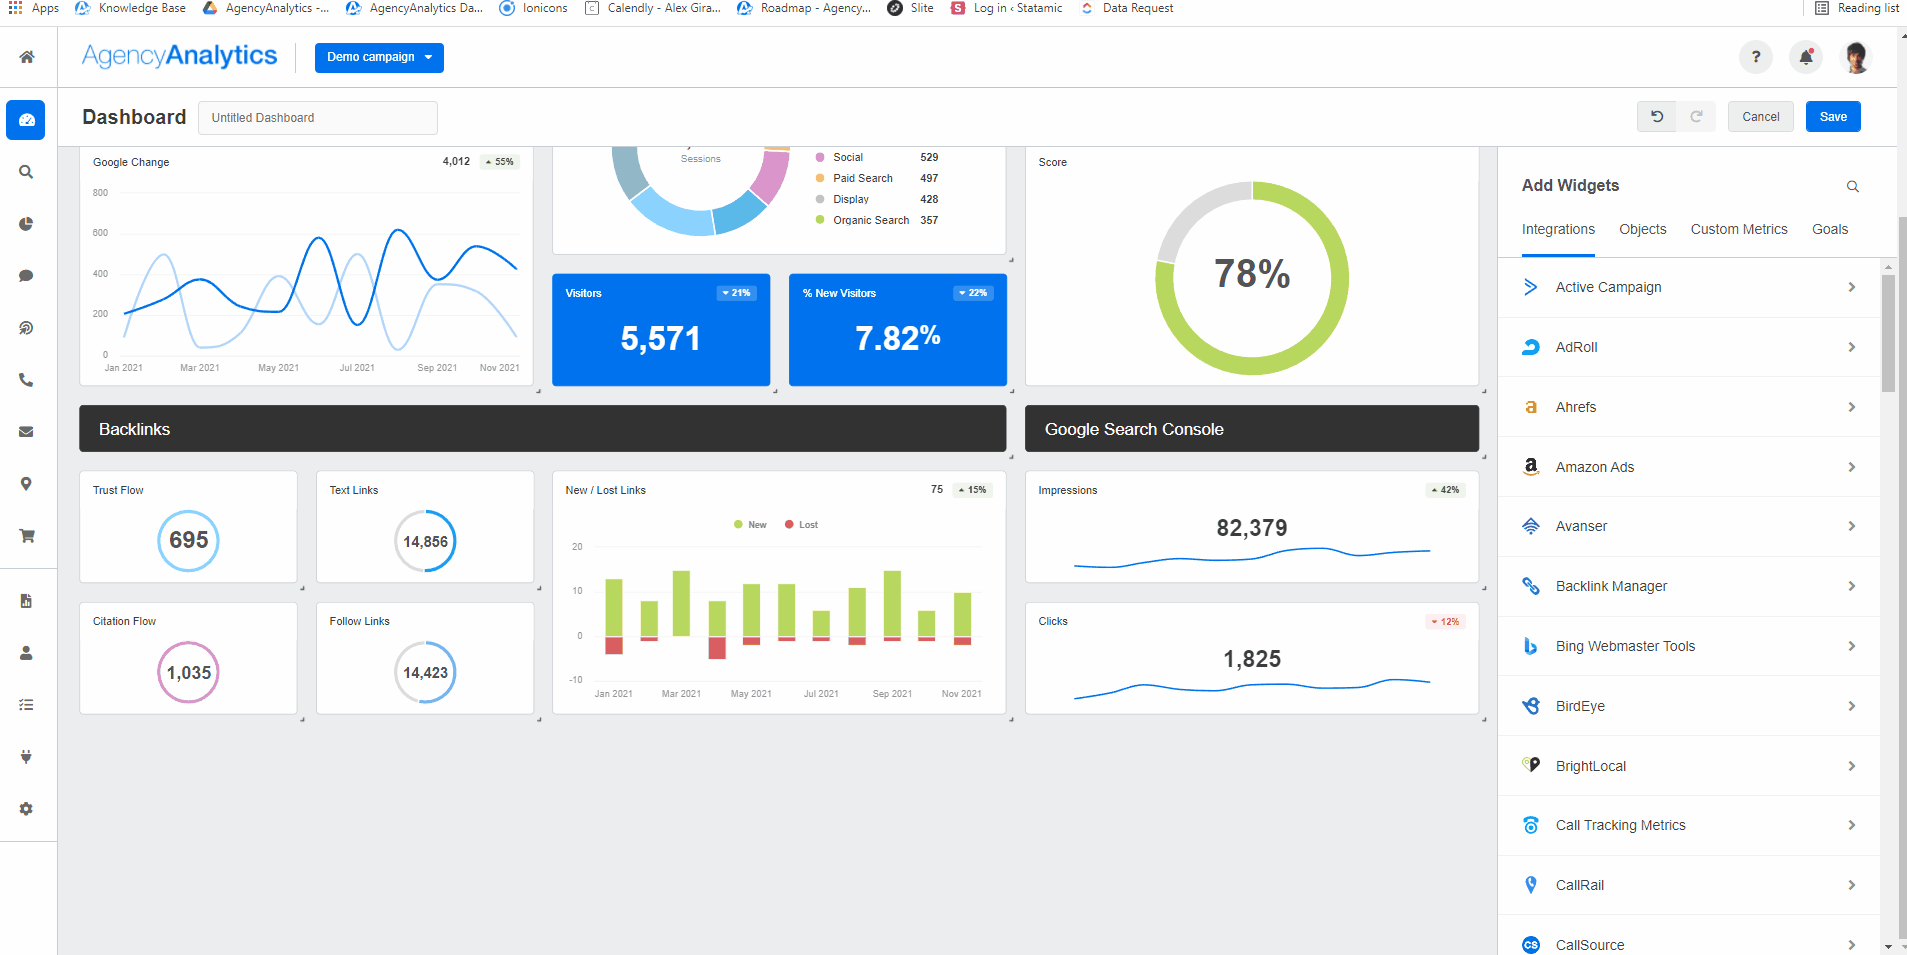Viewport: 1907px width, 955px height.
Task: Open the Knowledge Base bookmark
Action: (x=131, y=8)
